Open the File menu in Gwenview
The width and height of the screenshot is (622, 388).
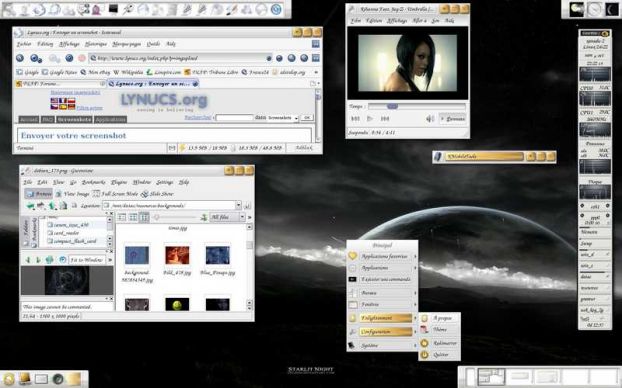pos(27,182)
